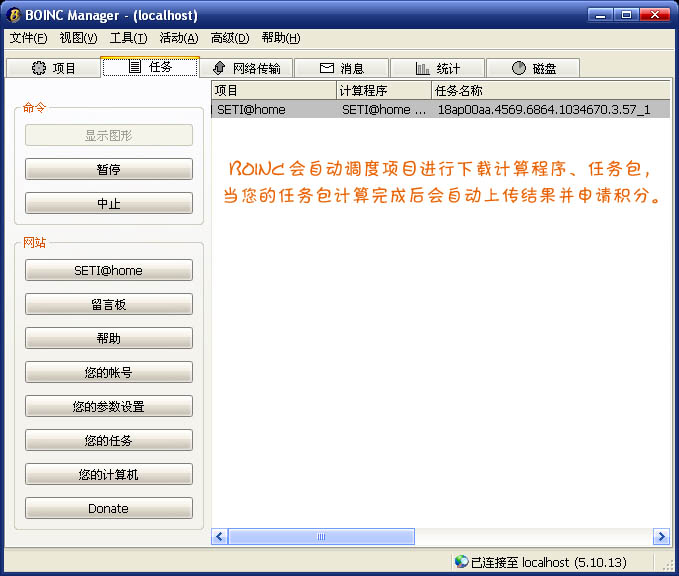This screenshot has height=576, width=679.
Task: Open the 高级(D) menu
Action: (230, 38)
